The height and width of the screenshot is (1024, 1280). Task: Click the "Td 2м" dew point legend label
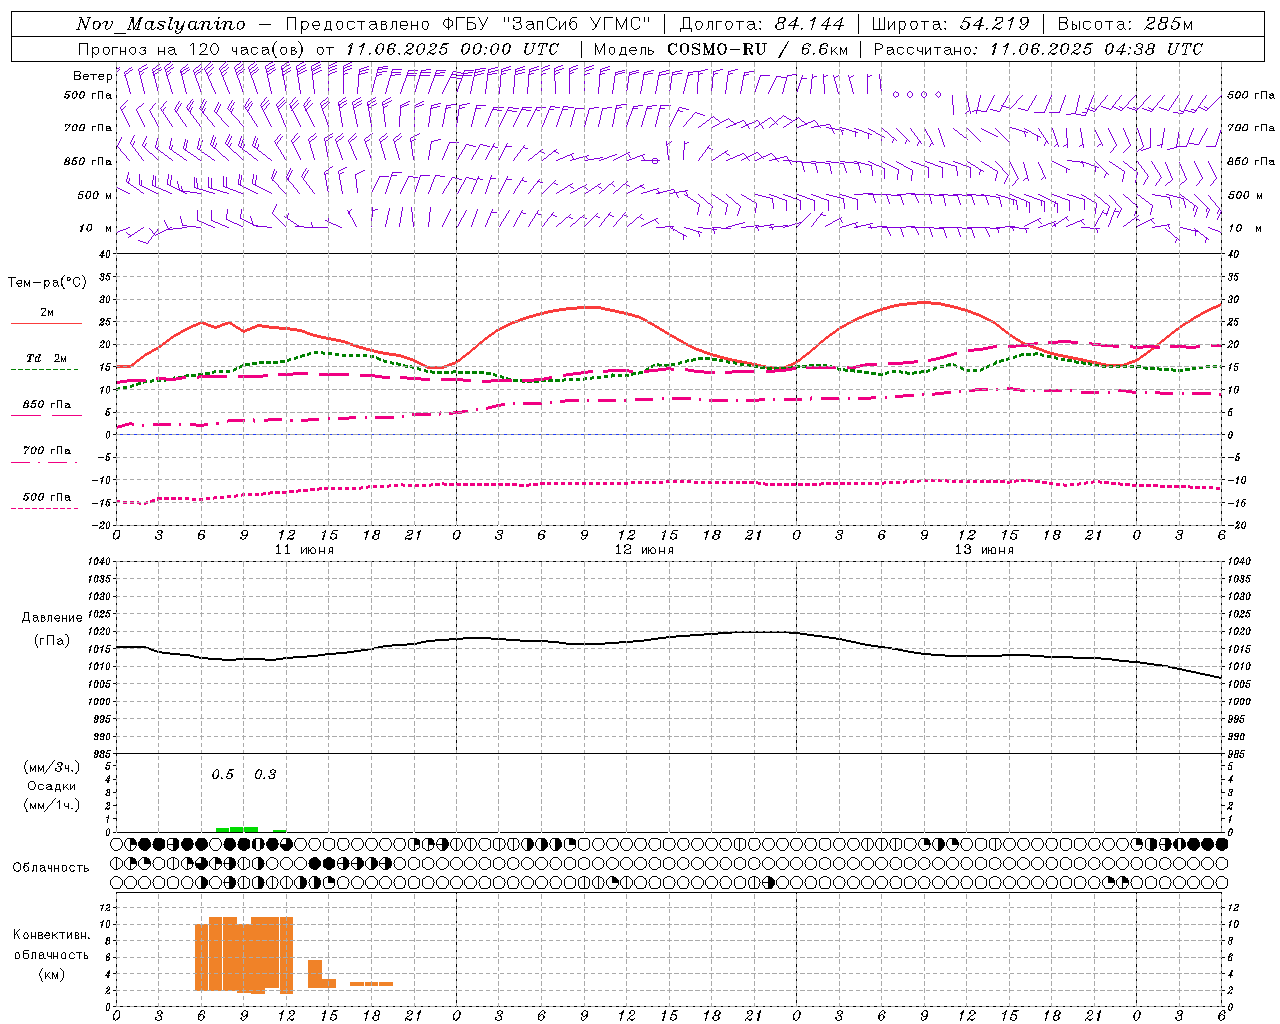47,358
